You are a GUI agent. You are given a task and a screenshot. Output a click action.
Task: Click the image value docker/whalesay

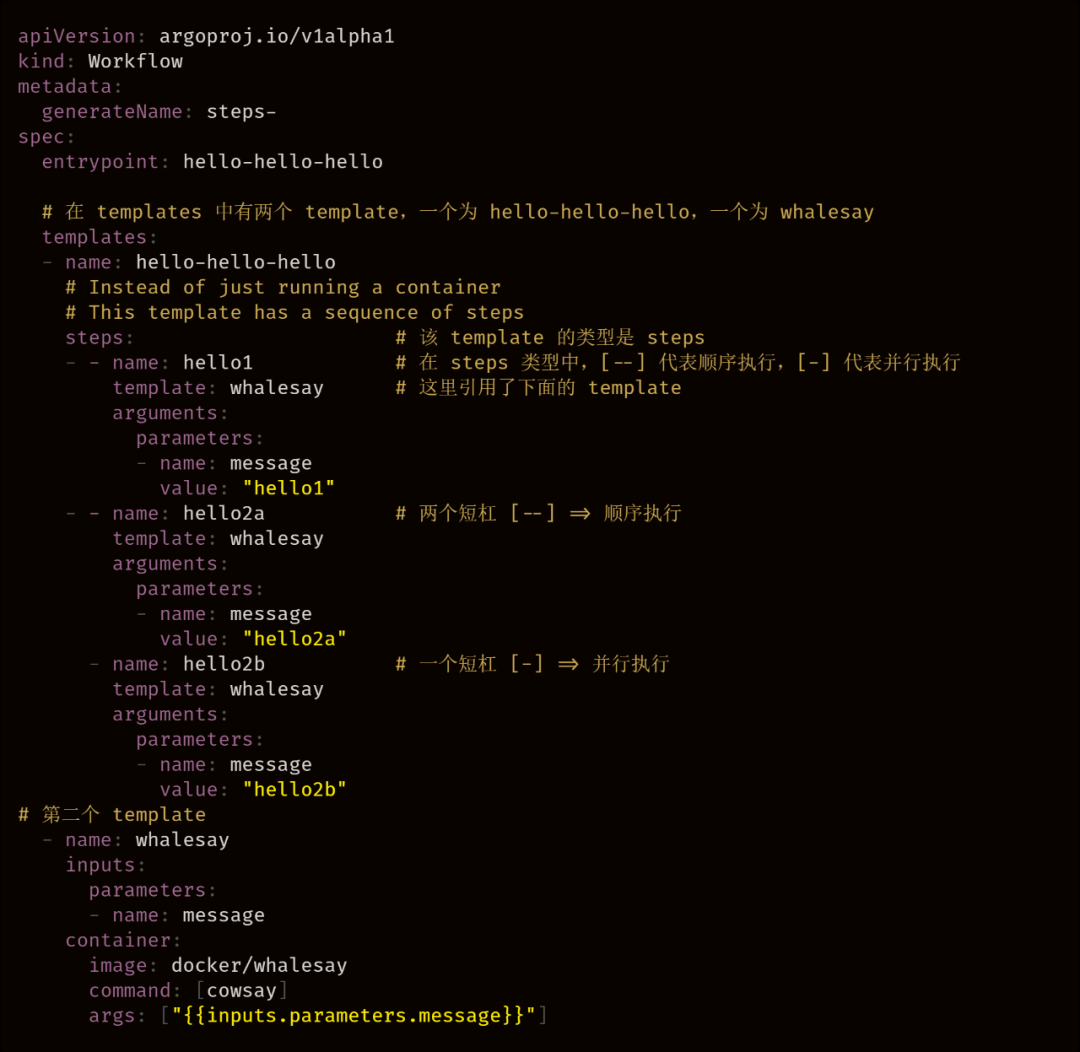(259, 966)
